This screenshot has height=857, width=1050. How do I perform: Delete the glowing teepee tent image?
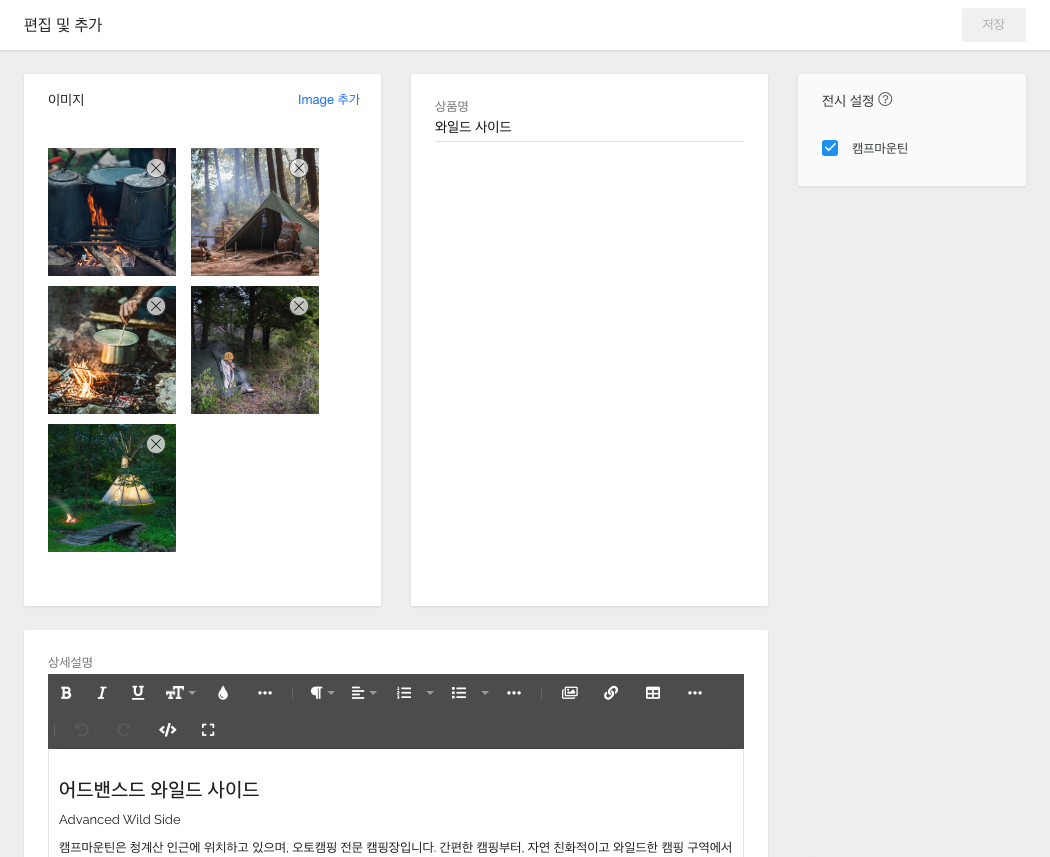pyautogui.click(x=156, y=444)
